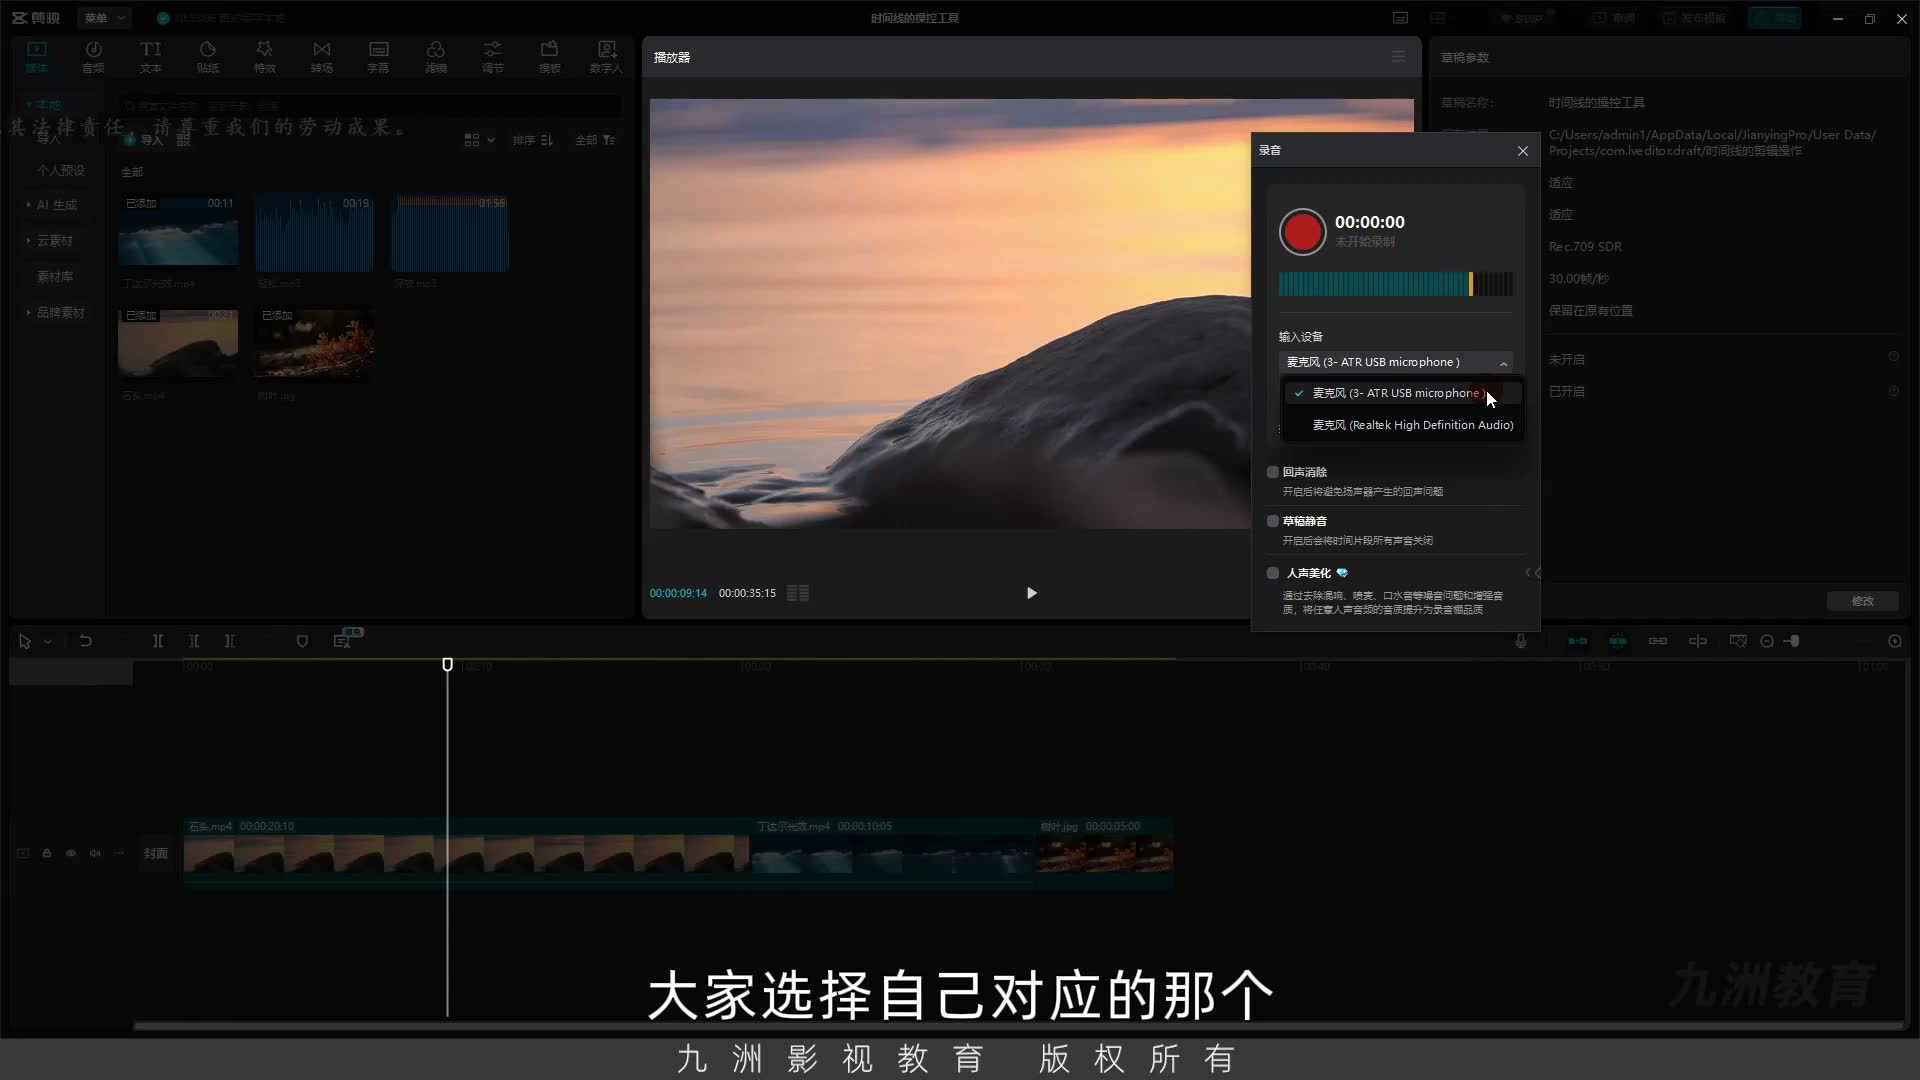Viewport: 1920px width, 1080px height.
Task: Select the audio clip thumbnail with duration 00:19
Action: [314, 232]
